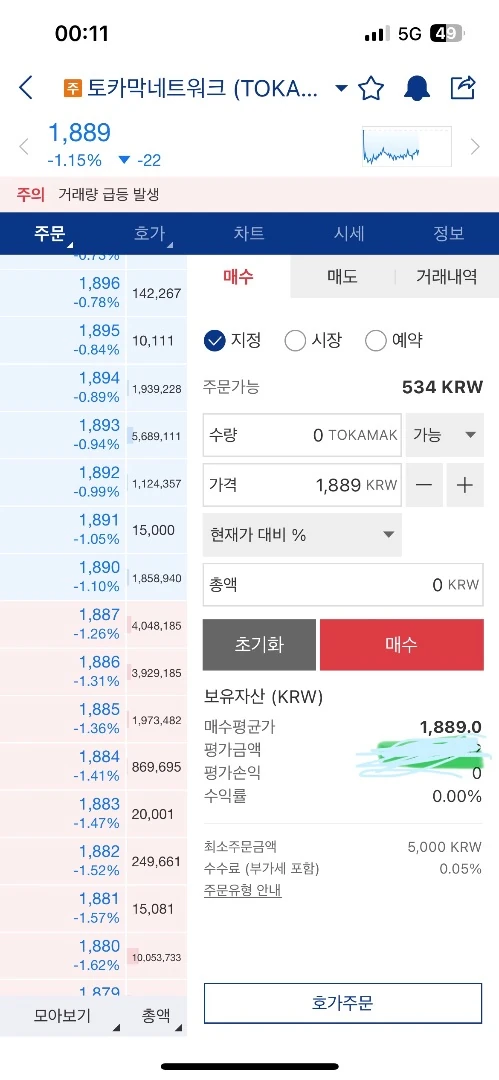Tap the red 매수 buy button
The height and width of the screenshot is (1080, 499).
tap(402, 645)
